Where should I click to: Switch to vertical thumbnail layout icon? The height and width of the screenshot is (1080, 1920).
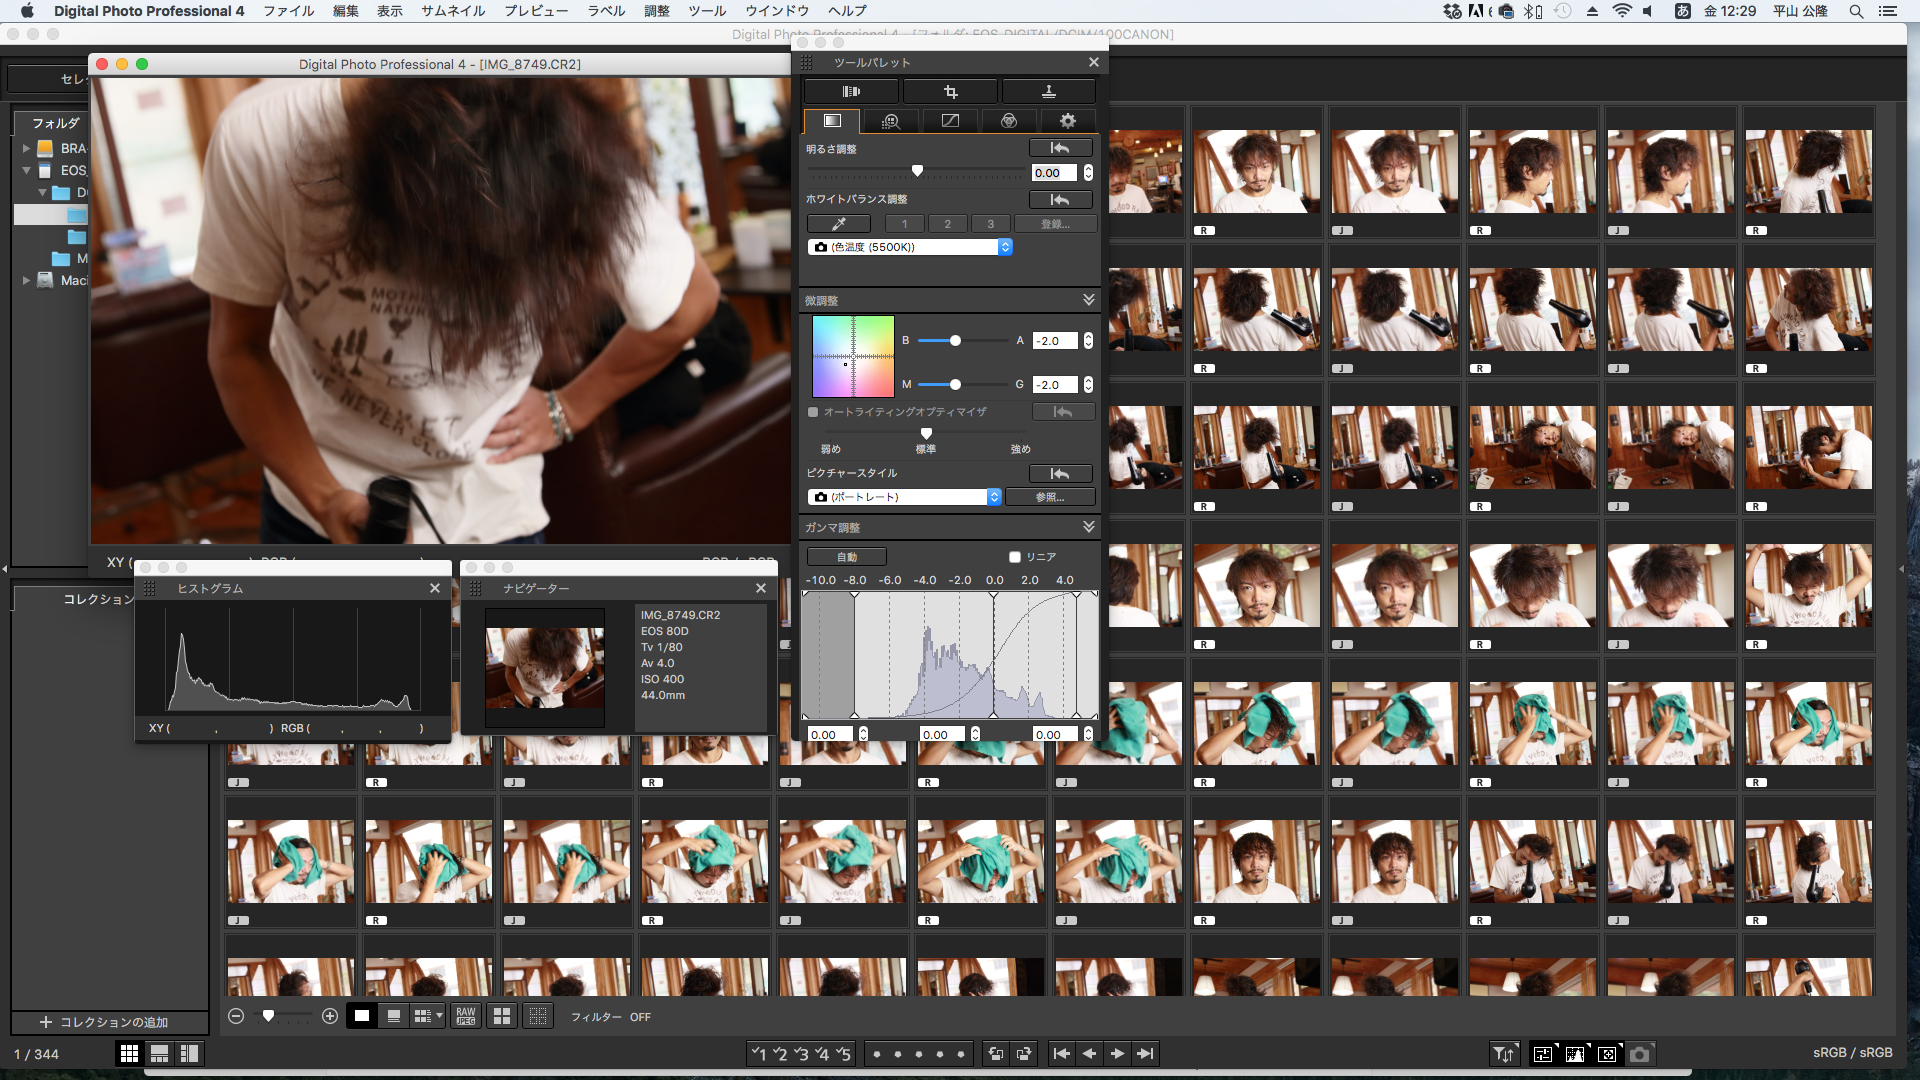tap(189, 1053)
